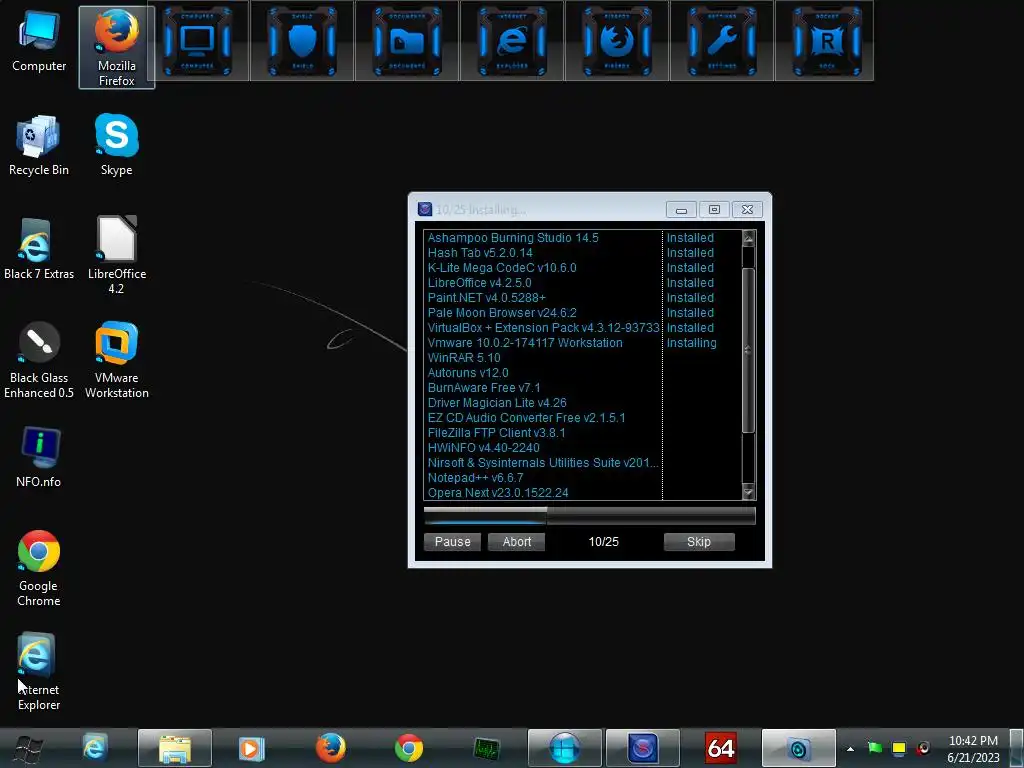Image resolution: width=1024 pixels, height=768 pixels.
Task: Open Internet Explorer from the taskbar
Action: pos(95,748)
